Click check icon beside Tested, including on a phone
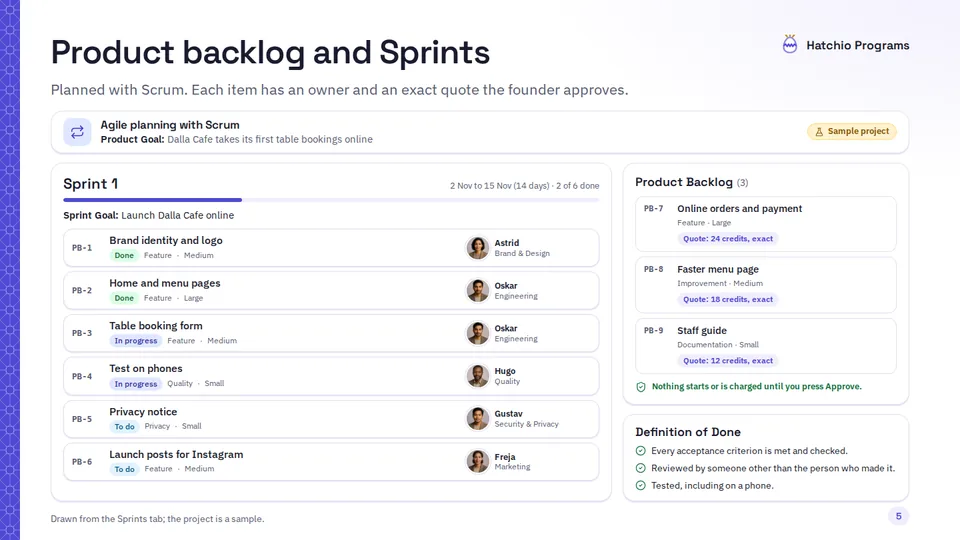Screen dimensions: 960x540 pyautogui.click(x=640, y=486)
